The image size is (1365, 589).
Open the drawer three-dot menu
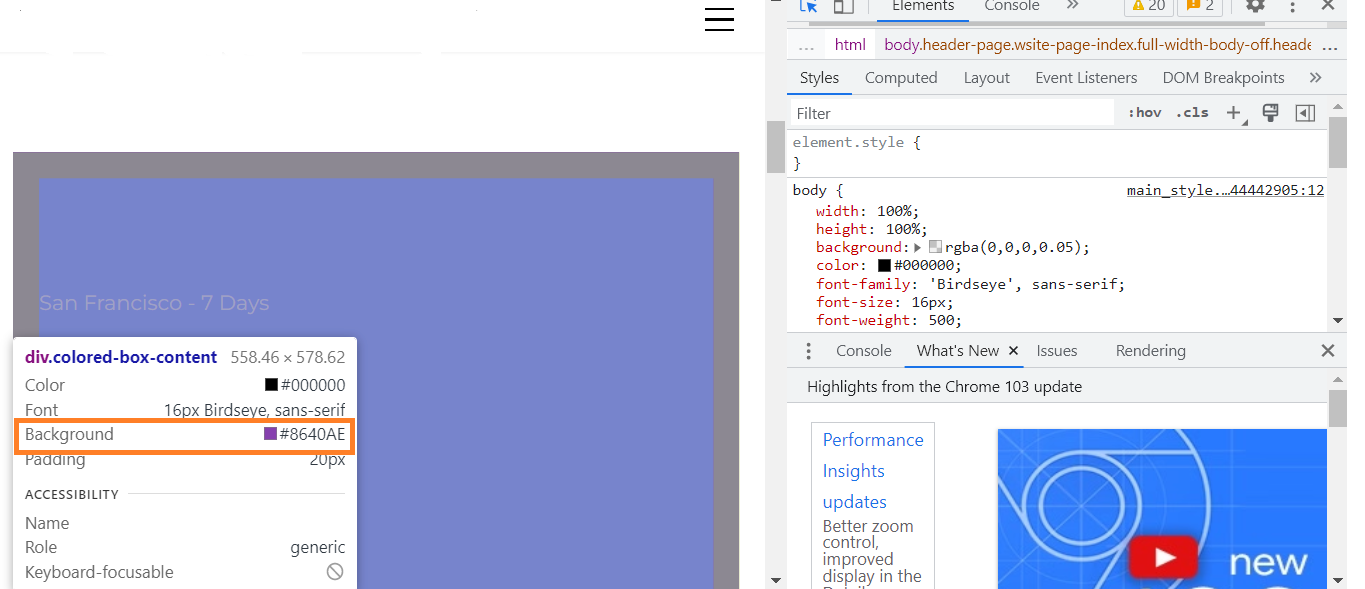pos(809,351)
